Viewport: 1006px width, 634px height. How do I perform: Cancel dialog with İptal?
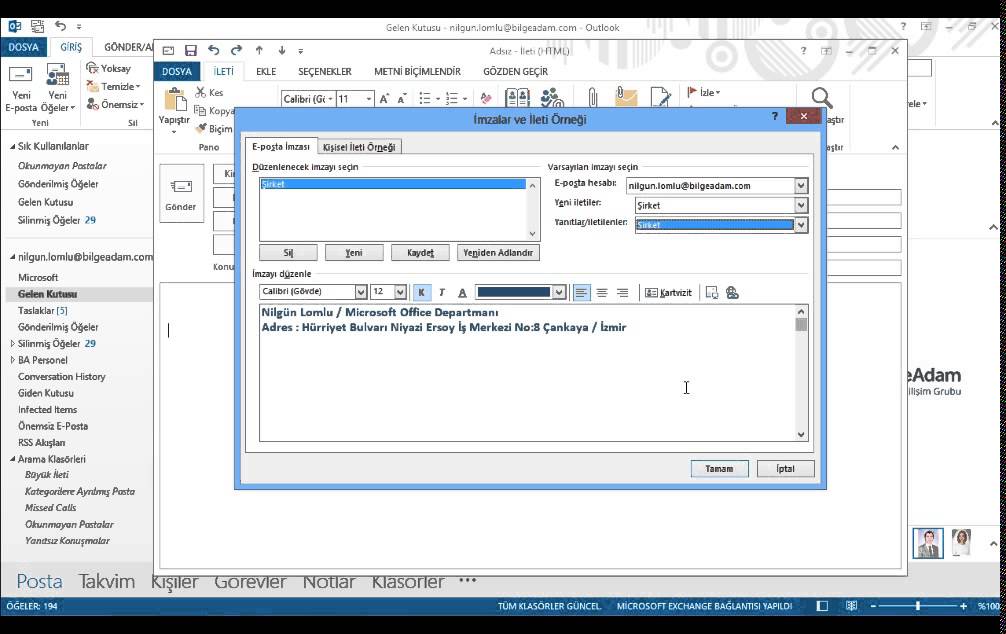[785, 469]
